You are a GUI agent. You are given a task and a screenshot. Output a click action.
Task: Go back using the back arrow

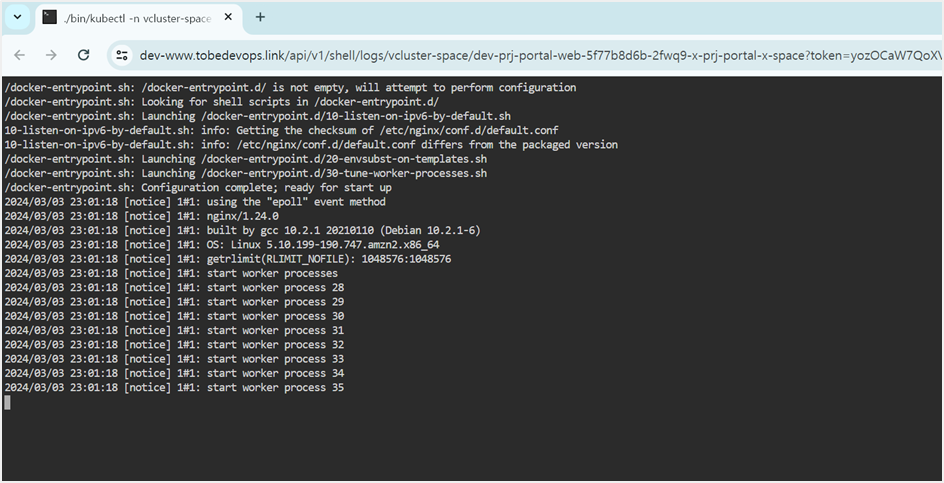pyautogui.click(x=19, y=55)
